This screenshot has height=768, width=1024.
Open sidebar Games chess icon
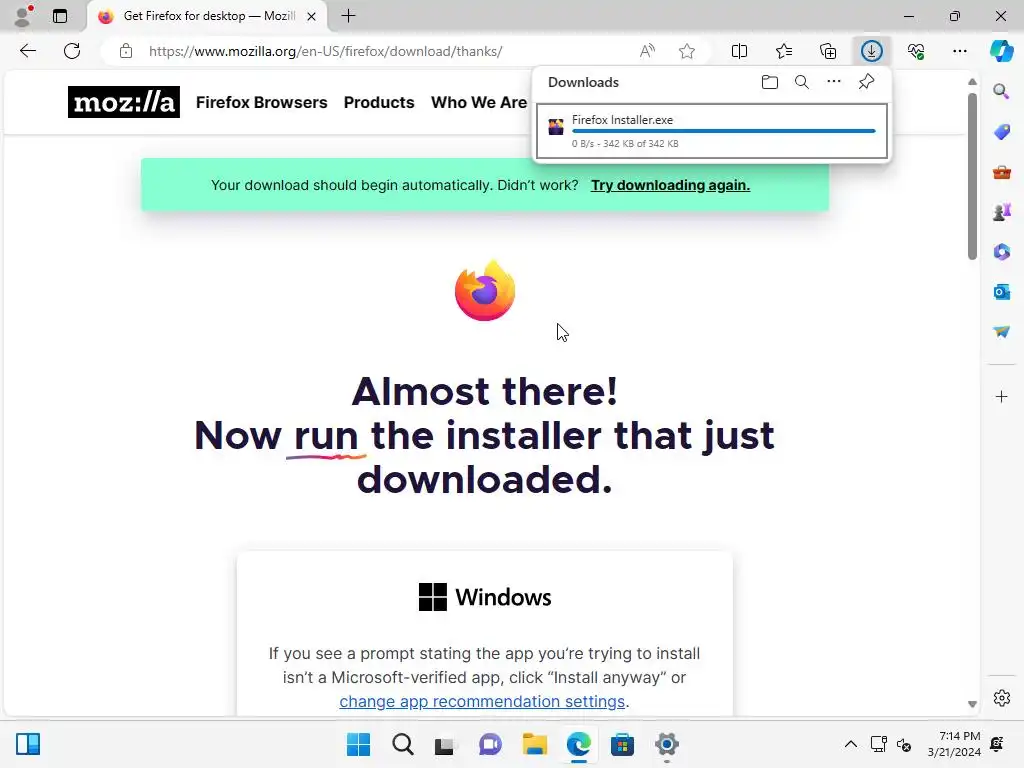(1001, 212)
